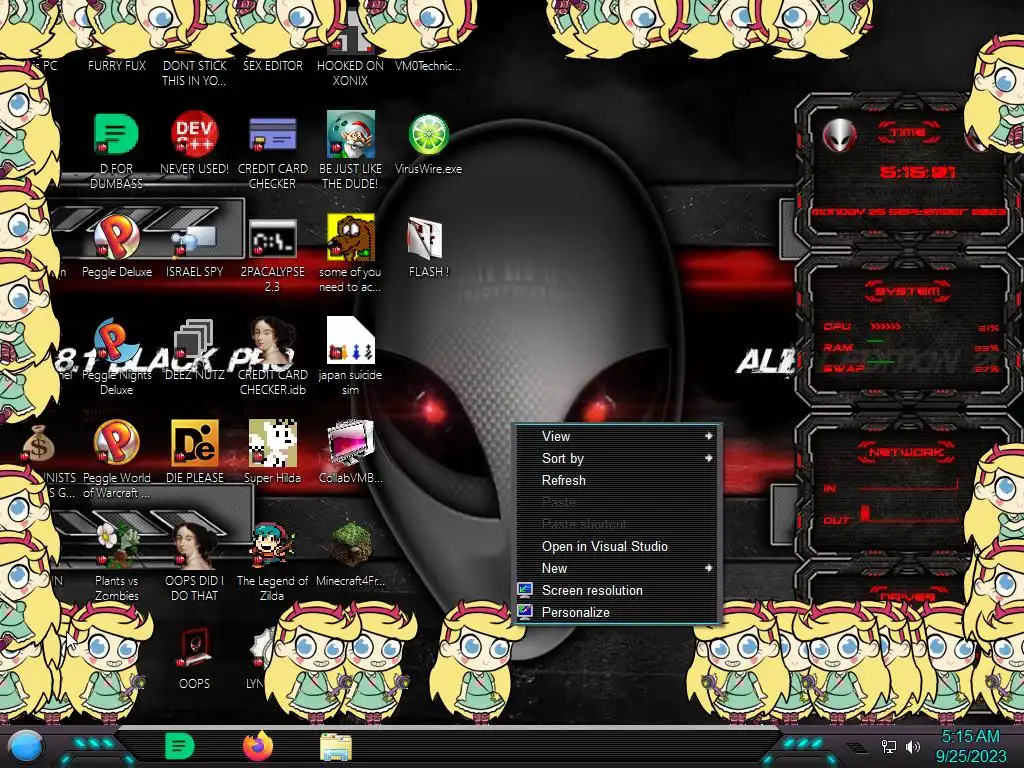Screen dimensions: 1024x768
Task: Click the SEX EDITOR icon label
Action: 273,66
